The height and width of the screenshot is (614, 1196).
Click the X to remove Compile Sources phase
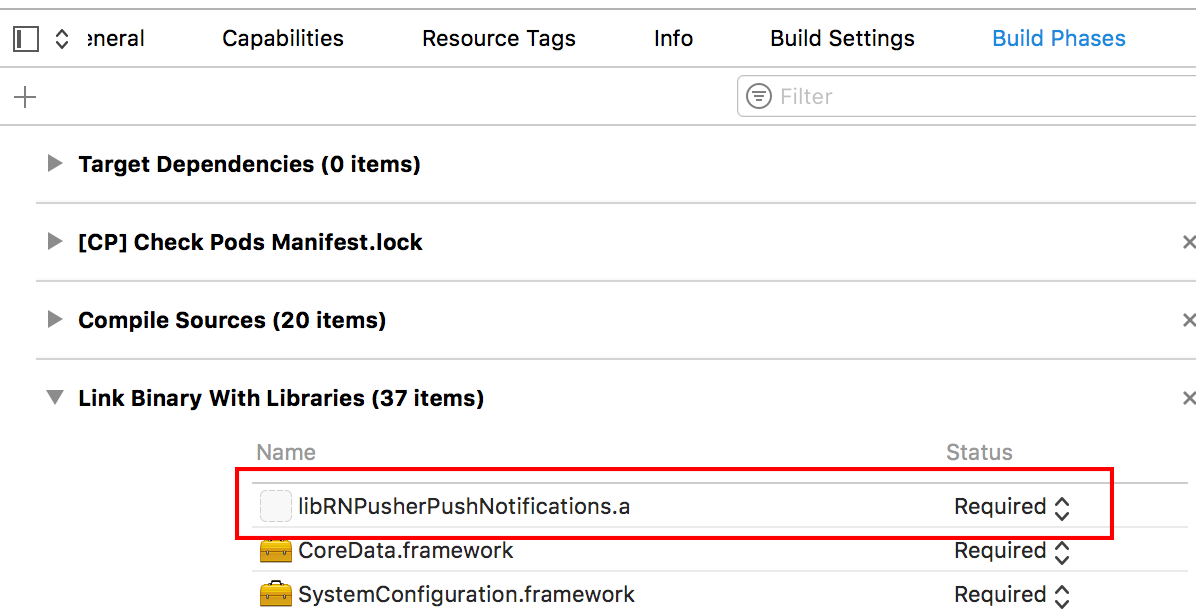1189,320
